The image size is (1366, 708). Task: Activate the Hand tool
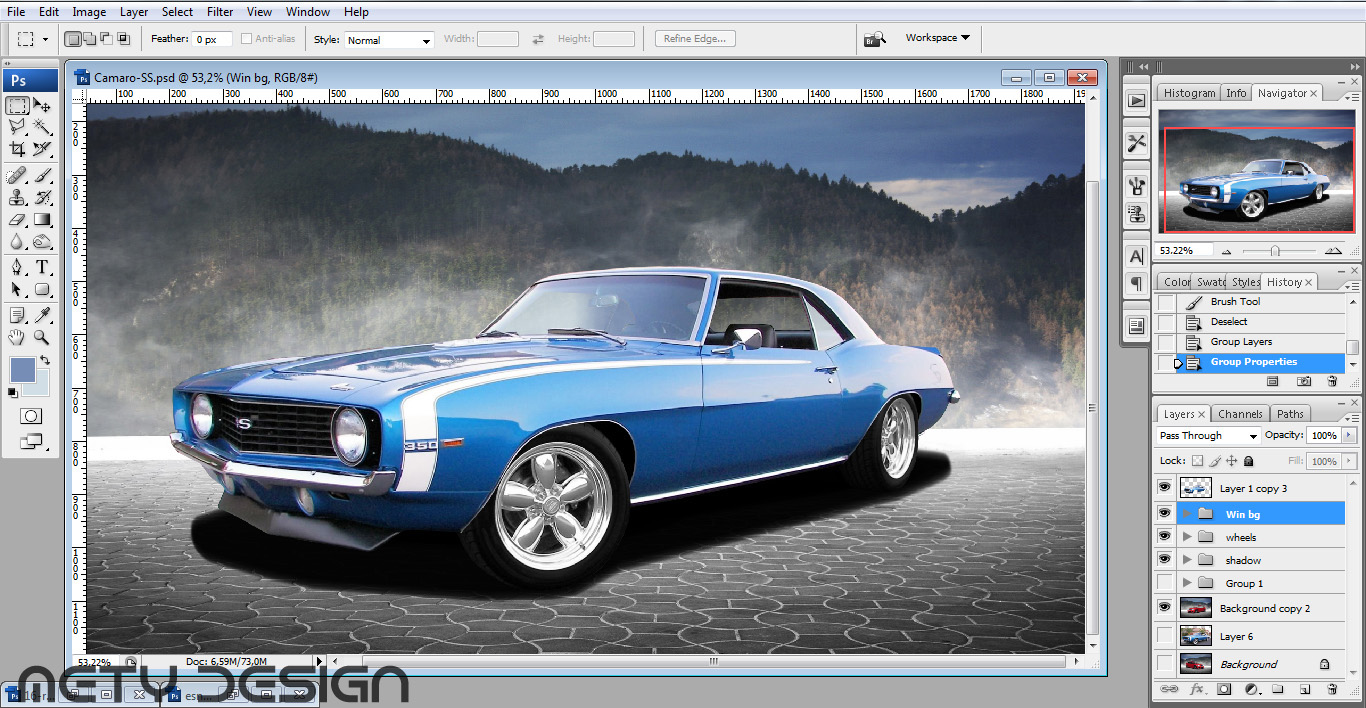(17, 338)
